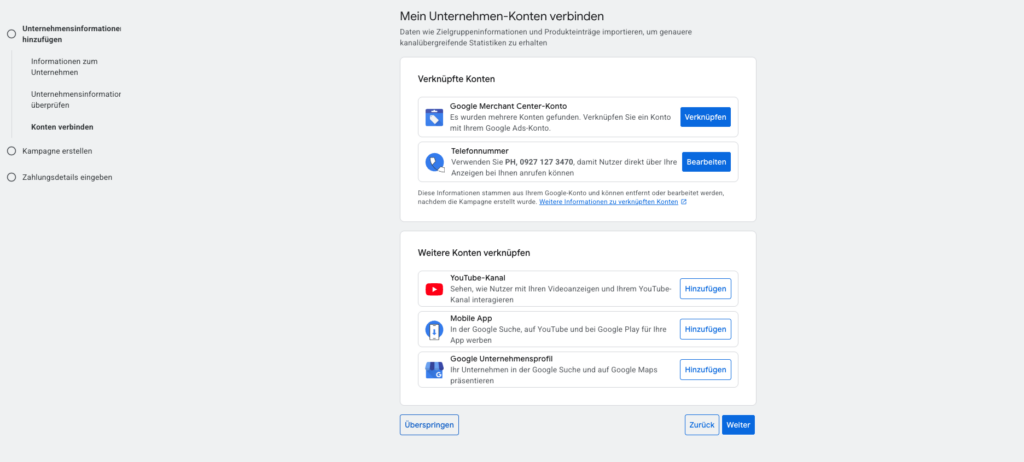Image resolution: width=1024 pixels, height=462 pixels.
Task: Click the Mein Unternehmen-Konten verbinden heading
Action: tap(502, 15)
